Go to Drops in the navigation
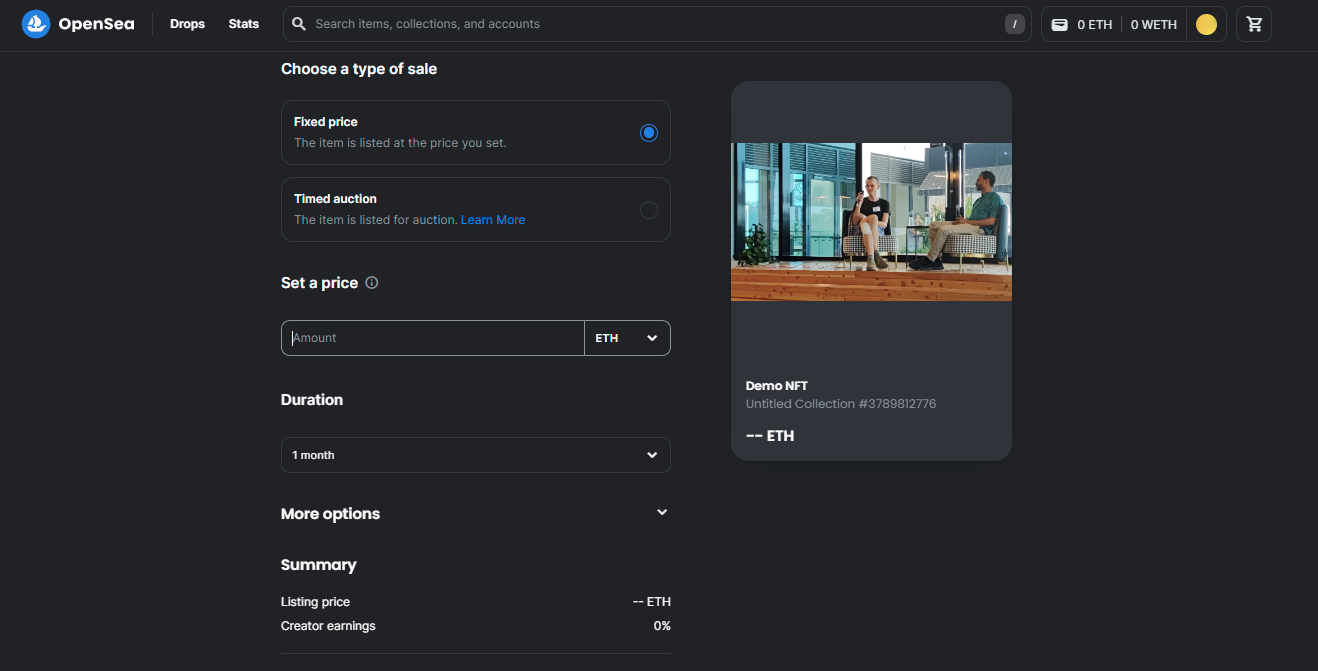Viewport: 1318px width, 671px height. pos(187,24)
